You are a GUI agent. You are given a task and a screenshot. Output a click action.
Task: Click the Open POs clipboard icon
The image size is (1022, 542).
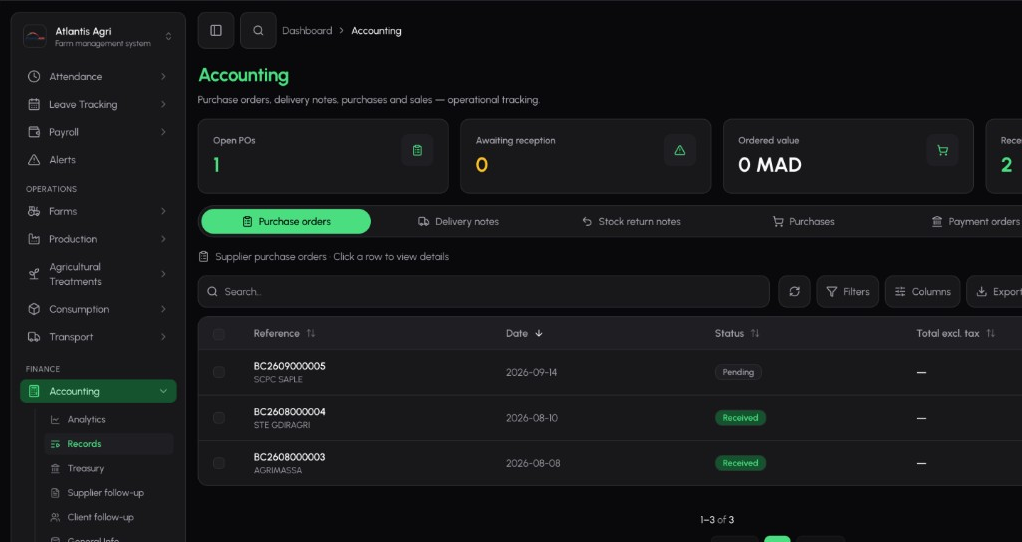click(x=417, y=150)
